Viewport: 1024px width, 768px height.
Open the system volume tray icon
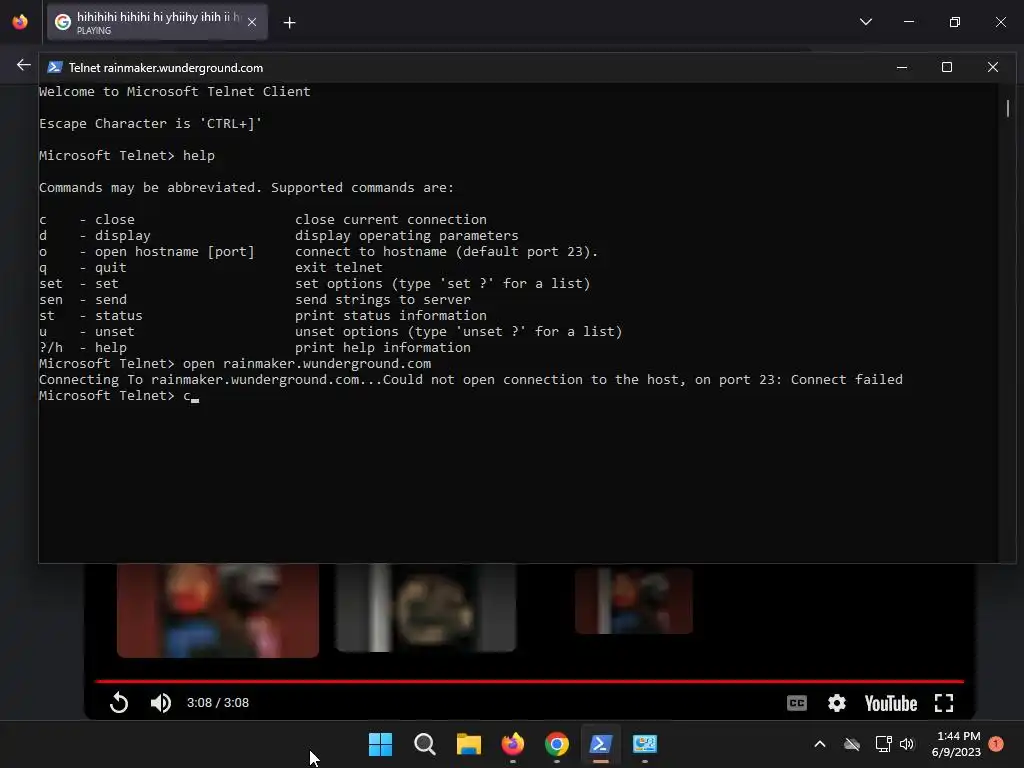point(906,744)
